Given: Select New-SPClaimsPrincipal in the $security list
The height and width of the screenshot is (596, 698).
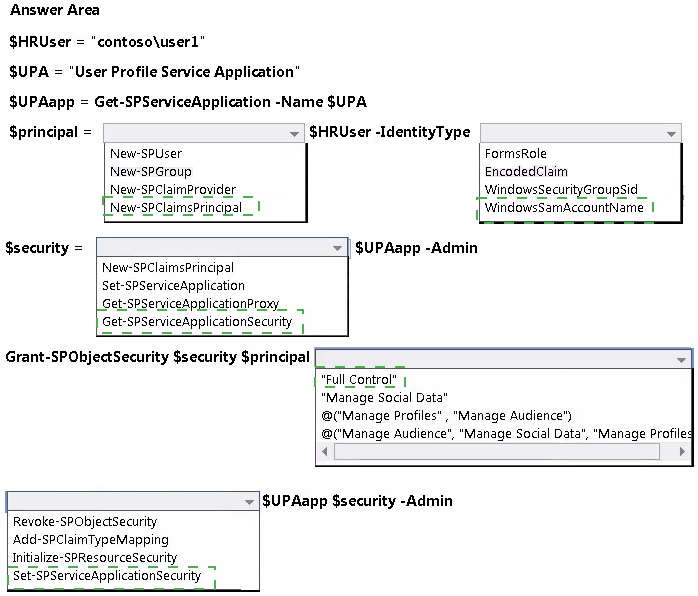Looking at the screenshot, I should [168, 268].
